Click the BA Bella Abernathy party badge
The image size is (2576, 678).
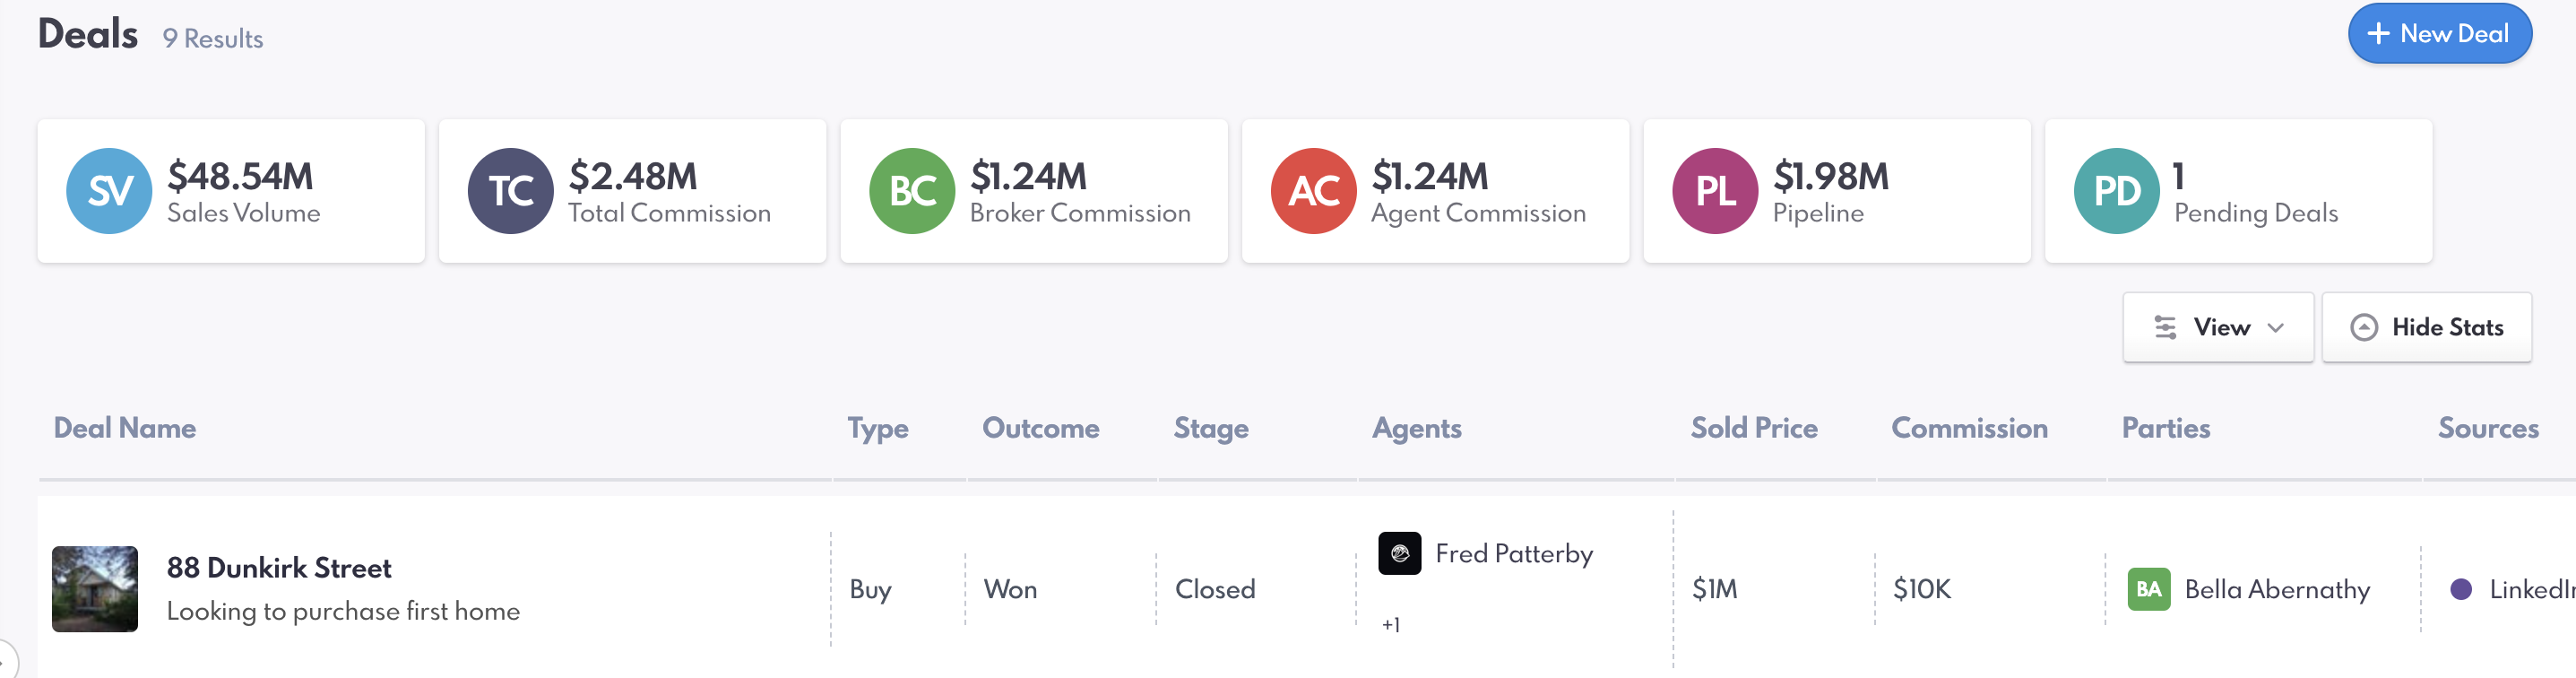(2148, 589)
